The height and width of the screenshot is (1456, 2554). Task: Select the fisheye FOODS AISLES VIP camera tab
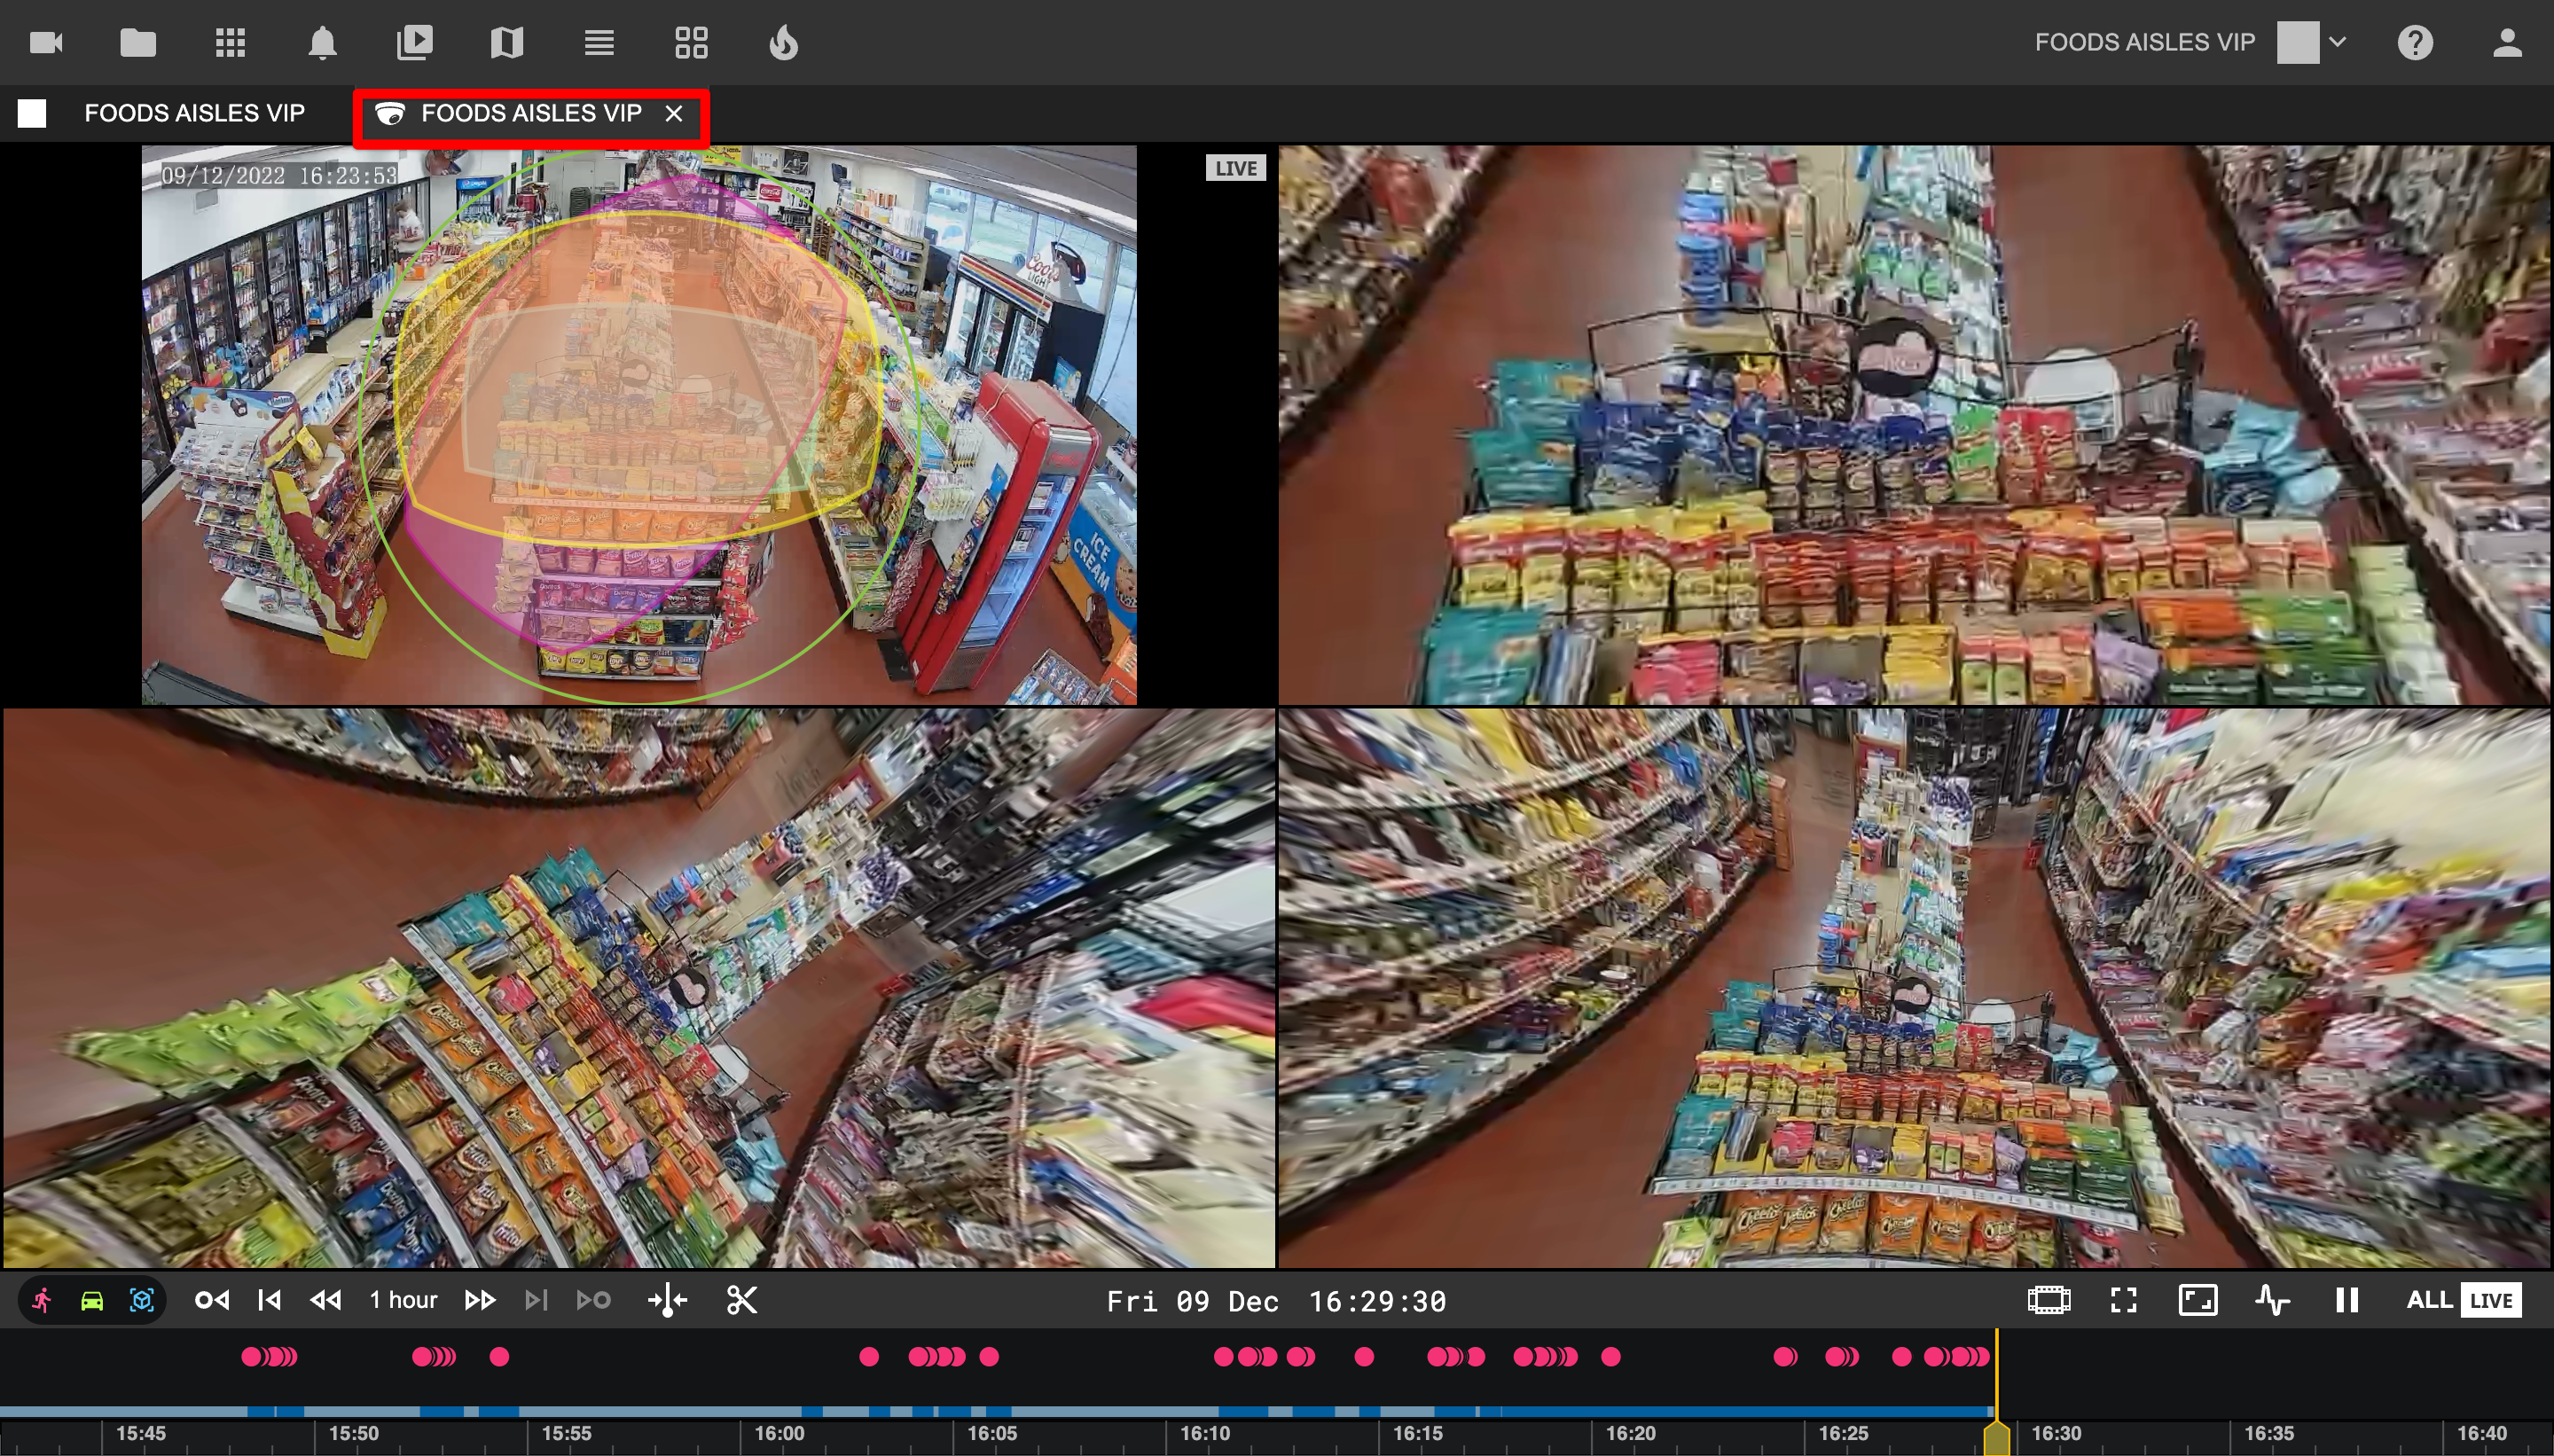(530, 113)
